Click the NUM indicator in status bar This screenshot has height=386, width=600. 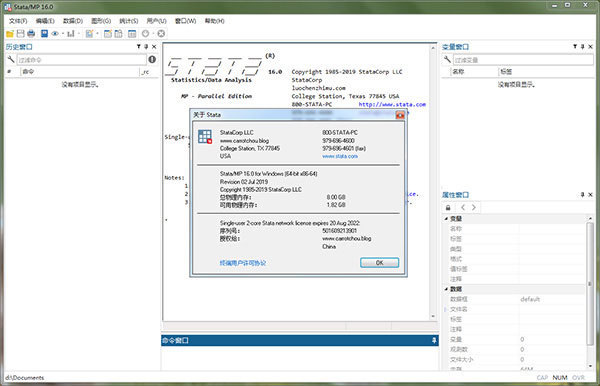click(x=560, y=378)
